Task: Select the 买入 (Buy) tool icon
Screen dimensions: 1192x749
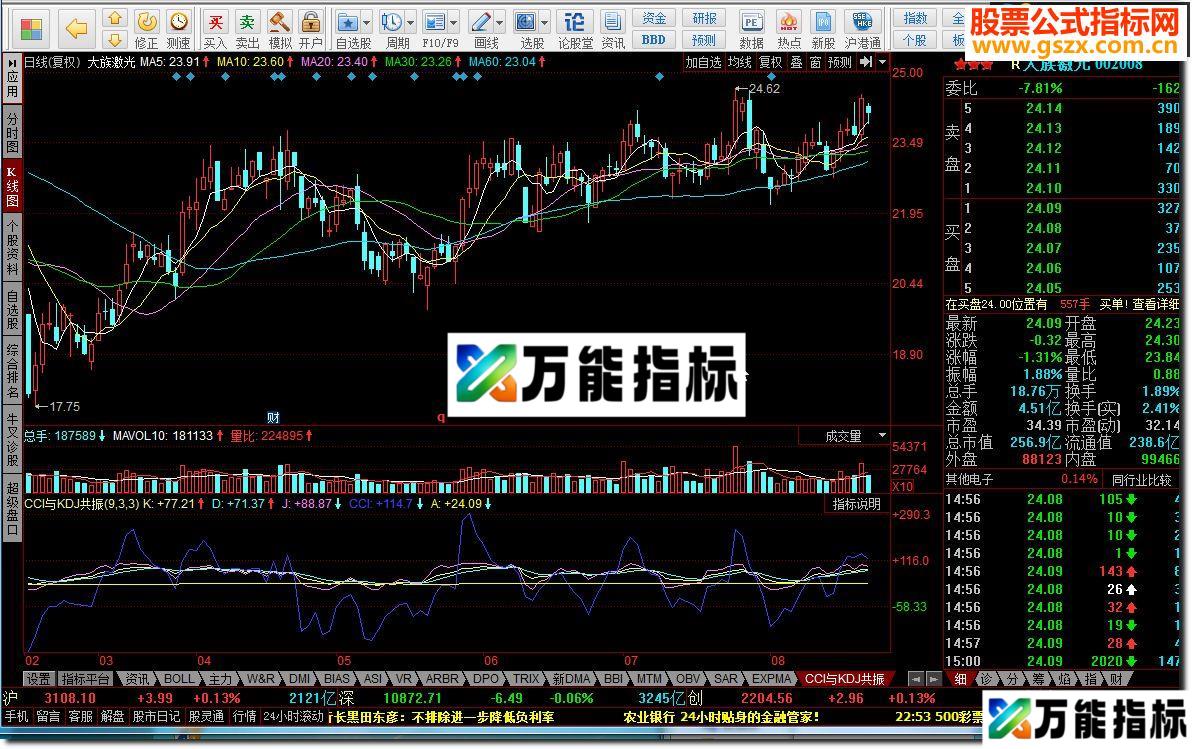Action: (x=218, y=23)
